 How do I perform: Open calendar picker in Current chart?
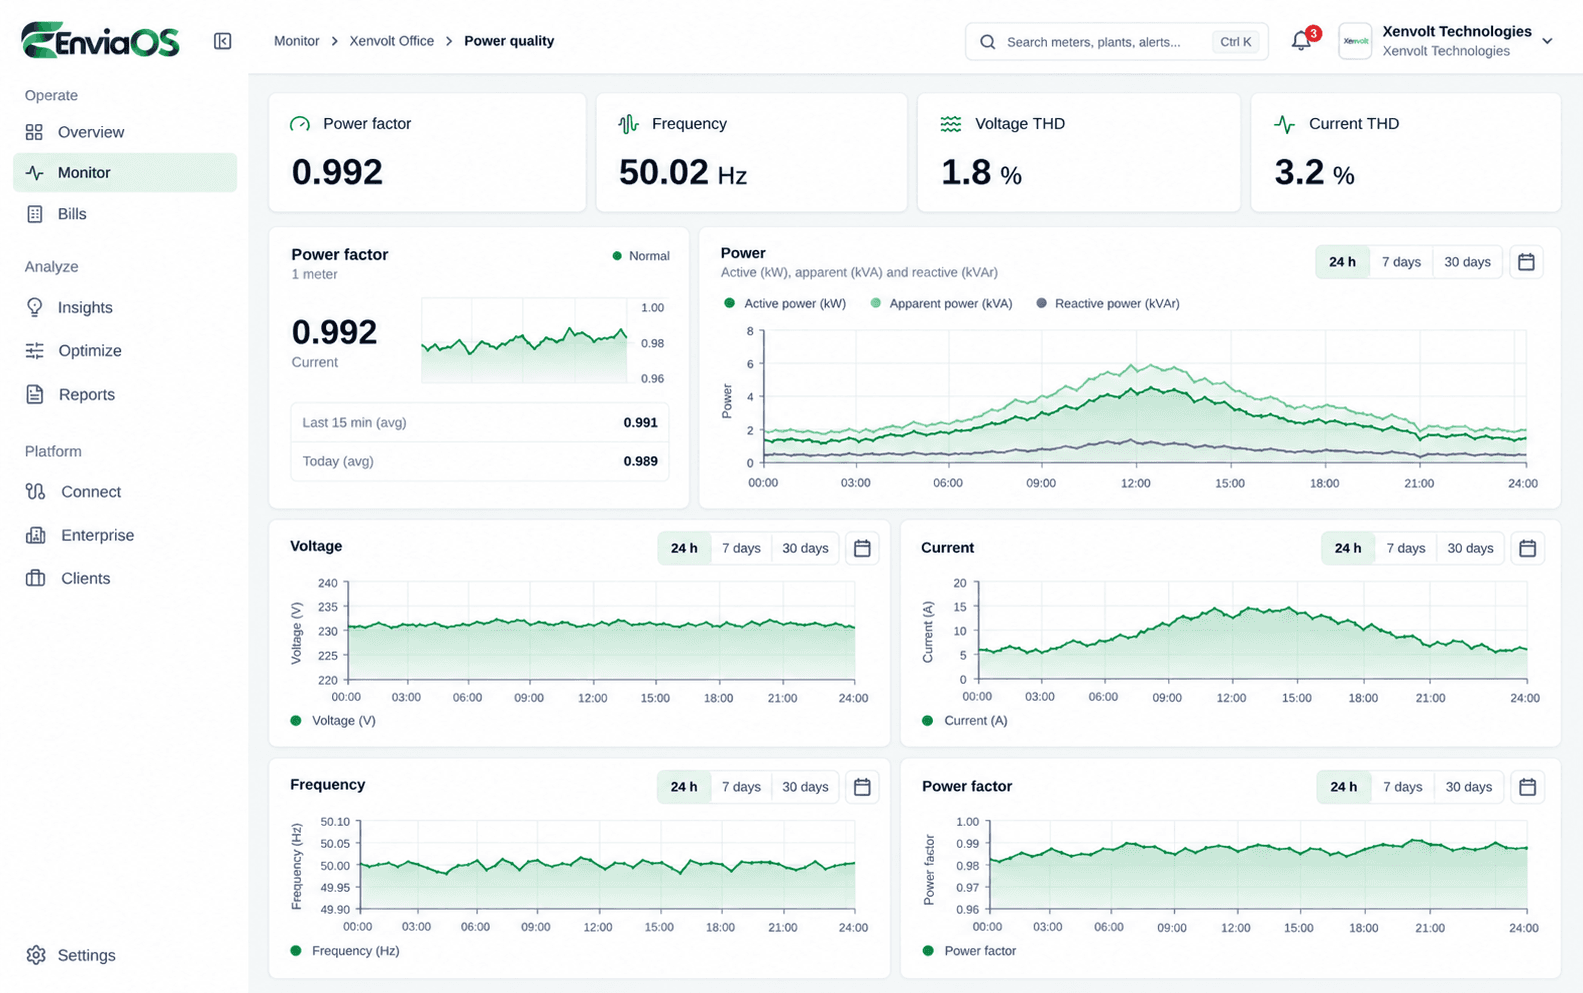click(x=1527, y=548)
